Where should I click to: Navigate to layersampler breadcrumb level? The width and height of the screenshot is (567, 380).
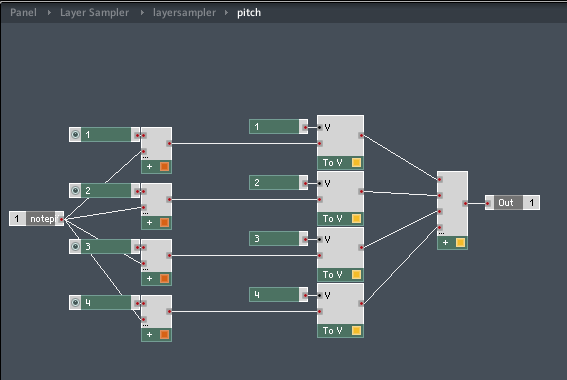(x=184, y=13)
